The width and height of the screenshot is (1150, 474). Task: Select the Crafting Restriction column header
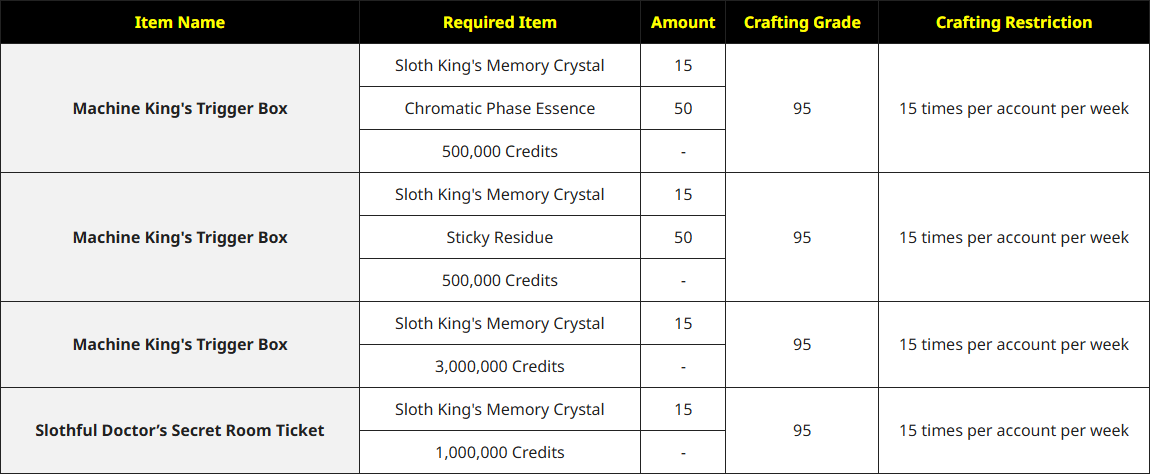click(1013, 22)
